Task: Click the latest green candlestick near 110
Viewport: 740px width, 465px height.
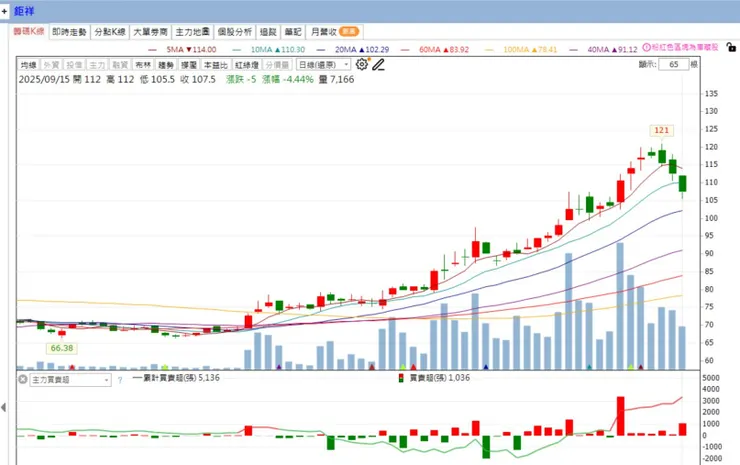Action: (x=682, y=183)
